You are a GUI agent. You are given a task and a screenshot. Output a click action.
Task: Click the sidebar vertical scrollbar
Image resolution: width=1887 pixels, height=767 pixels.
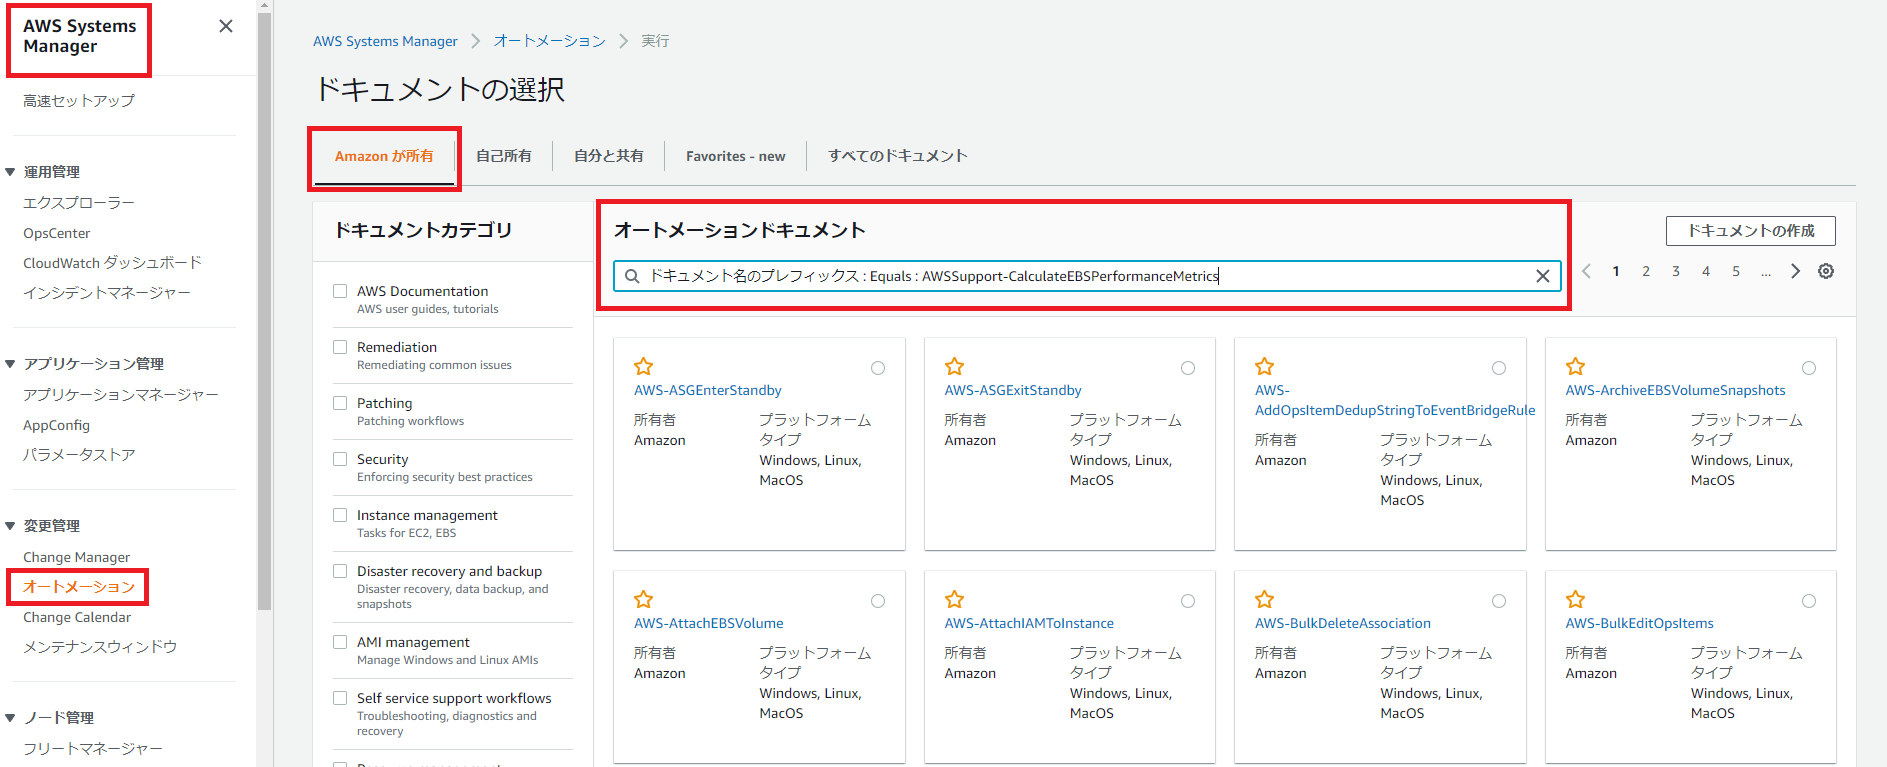[x=264, y=310]
